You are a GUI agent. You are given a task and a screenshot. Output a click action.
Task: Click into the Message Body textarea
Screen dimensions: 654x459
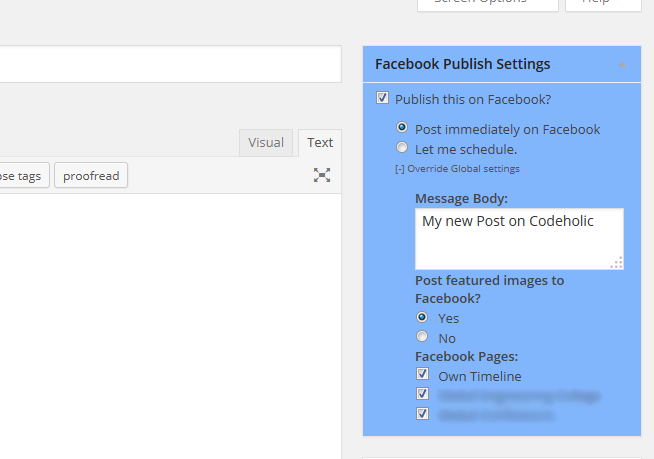519,239
